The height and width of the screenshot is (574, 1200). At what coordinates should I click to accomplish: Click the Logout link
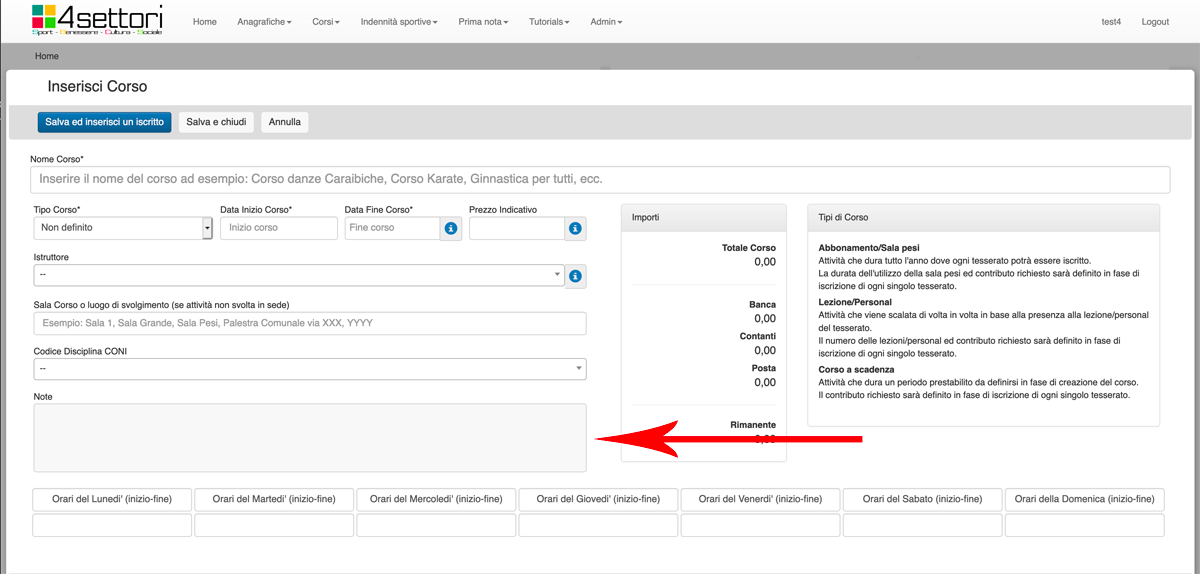[1154, 22]
